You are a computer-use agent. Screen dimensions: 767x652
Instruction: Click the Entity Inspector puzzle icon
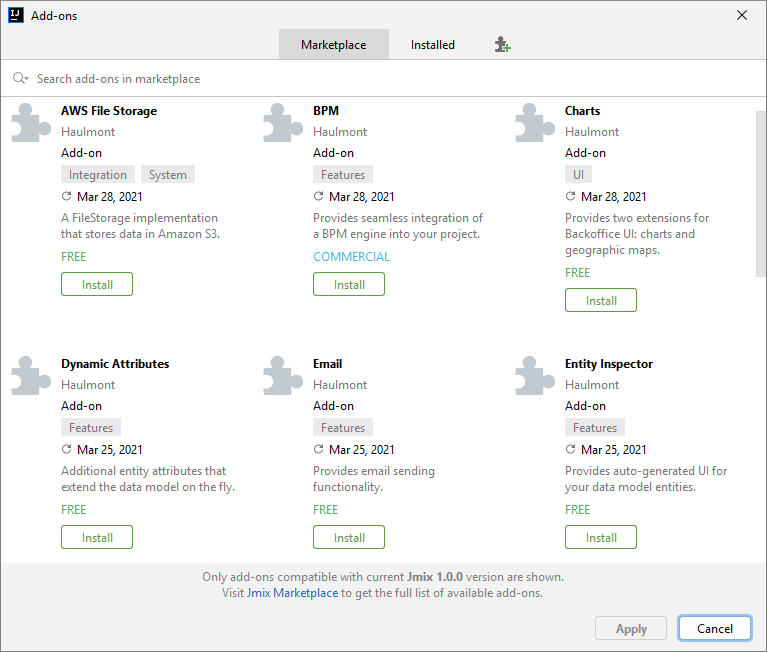pyautogui.click(x=534, y=375)
